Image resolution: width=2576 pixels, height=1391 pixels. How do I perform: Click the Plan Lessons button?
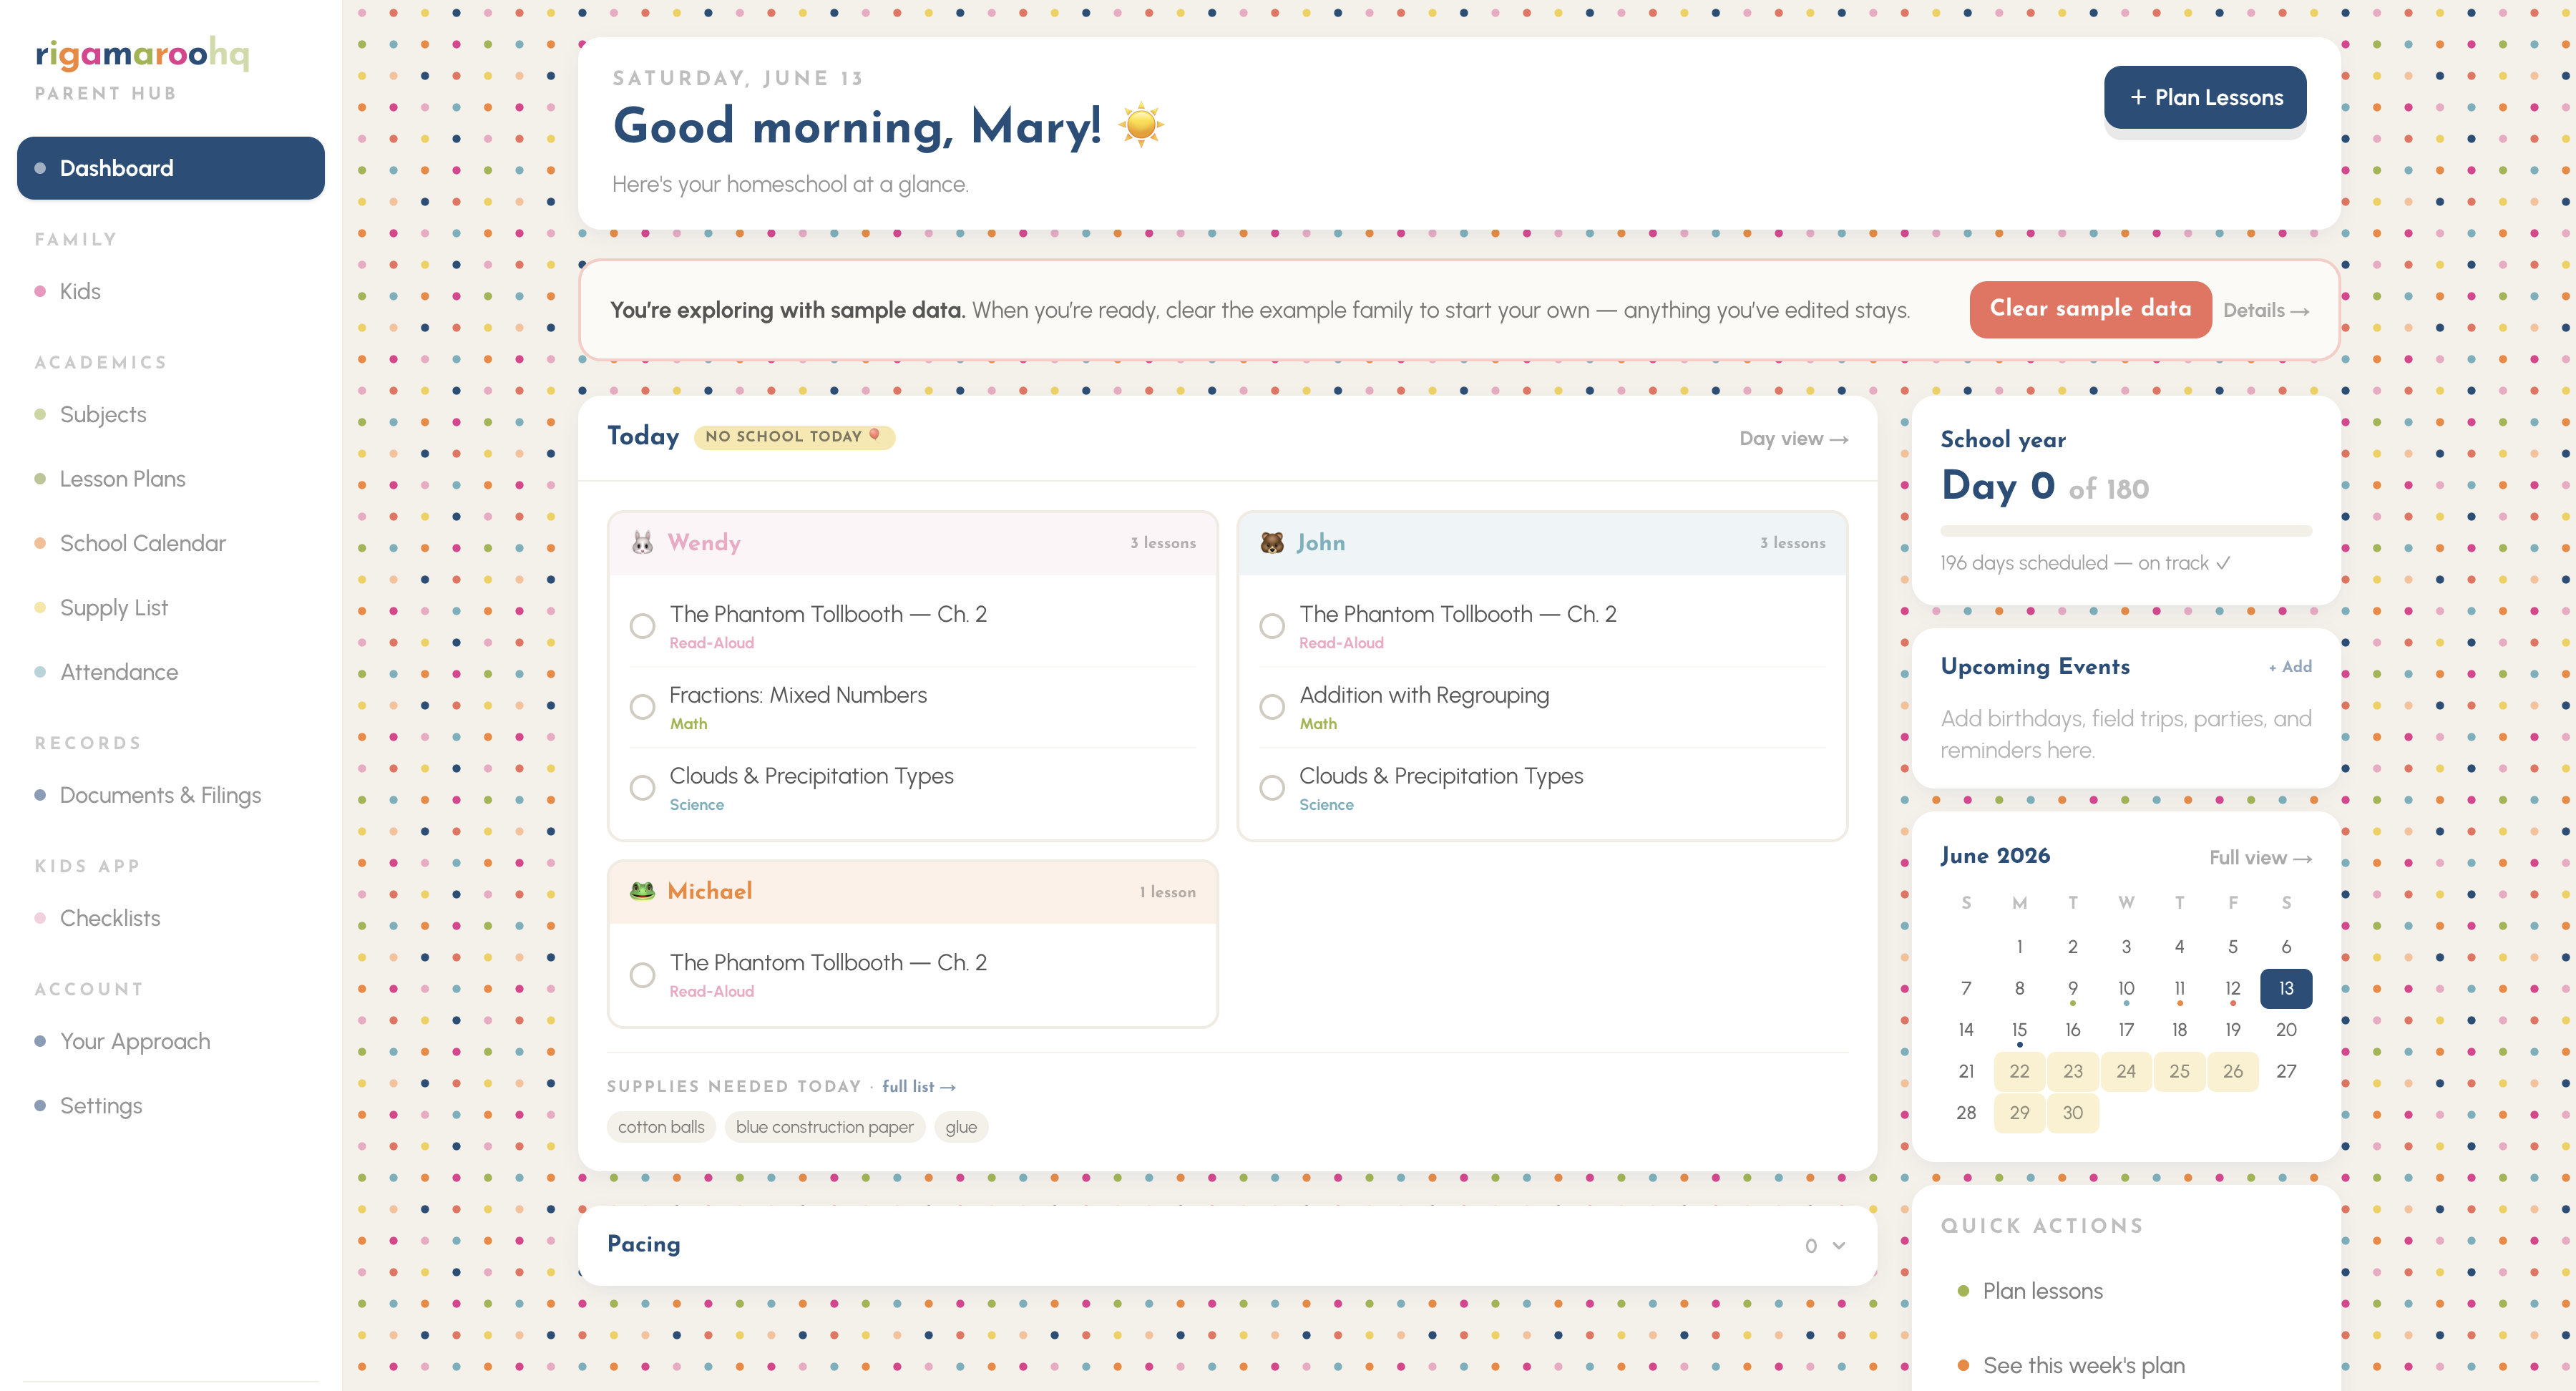[2205, 98]
